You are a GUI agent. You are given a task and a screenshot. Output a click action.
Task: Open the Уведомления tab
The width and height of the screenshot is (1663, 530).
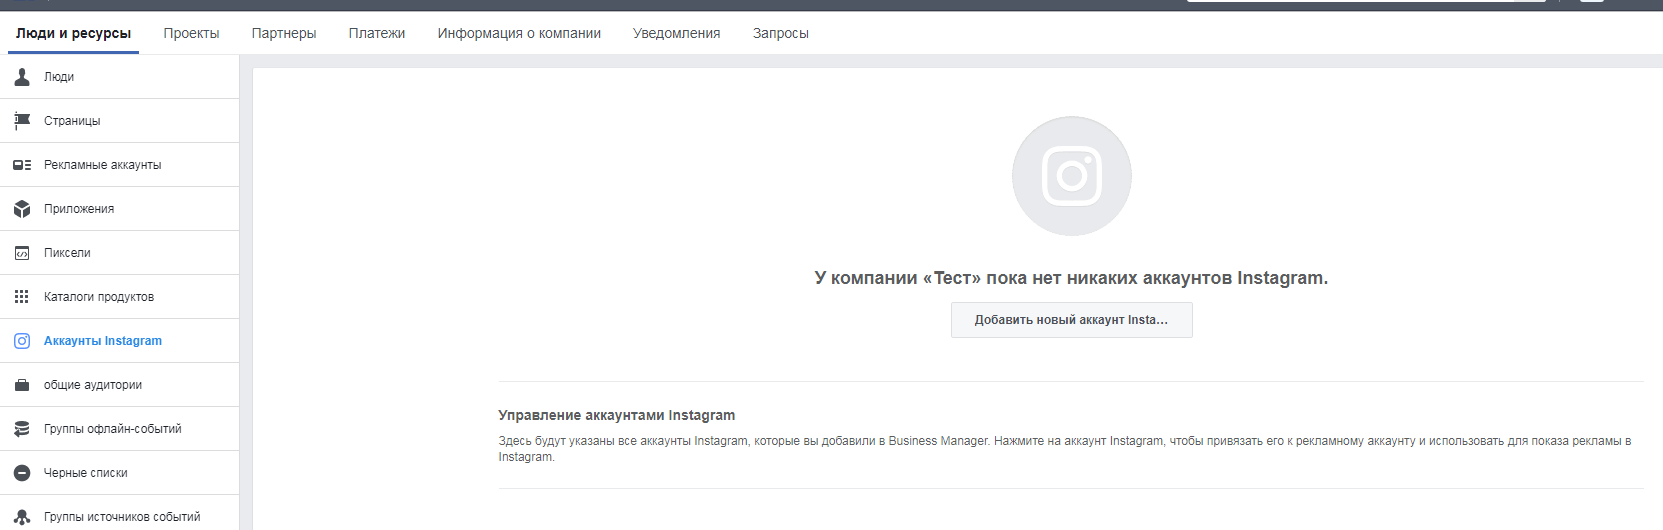pyautogui.click(x=676, y=33)
